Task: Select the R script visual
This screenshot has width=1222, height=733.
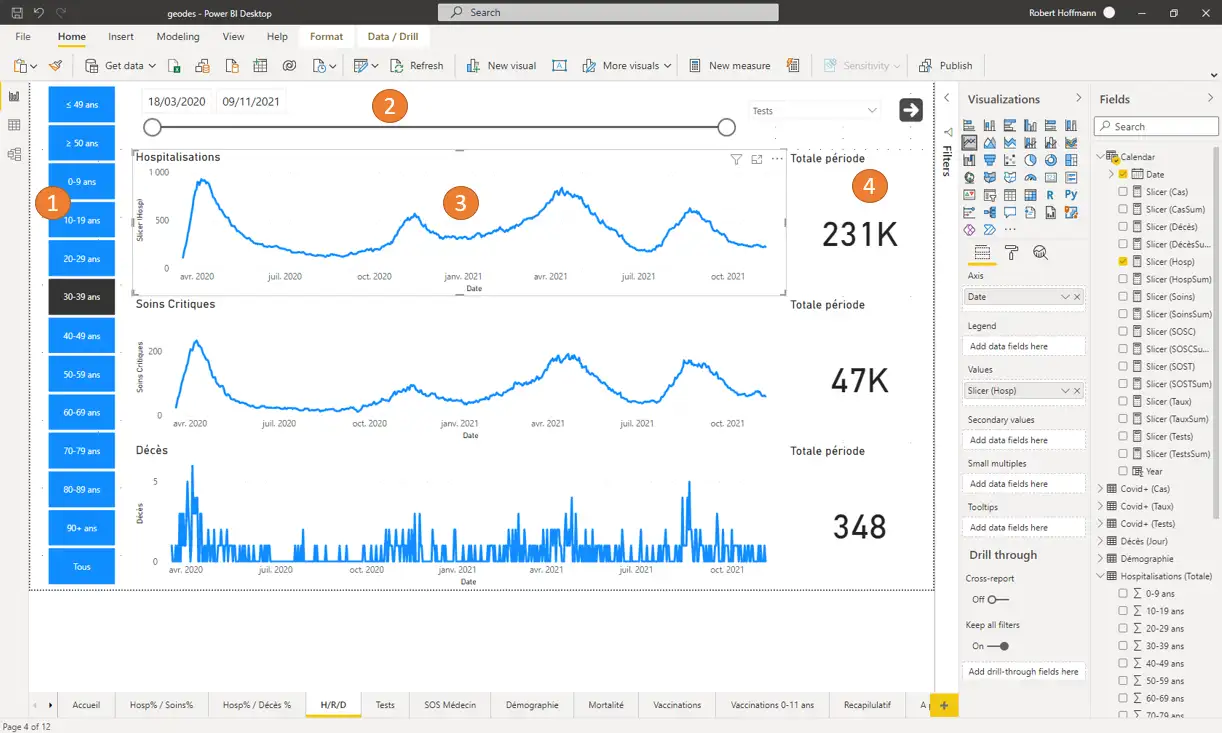Action: click(1050, 195)
